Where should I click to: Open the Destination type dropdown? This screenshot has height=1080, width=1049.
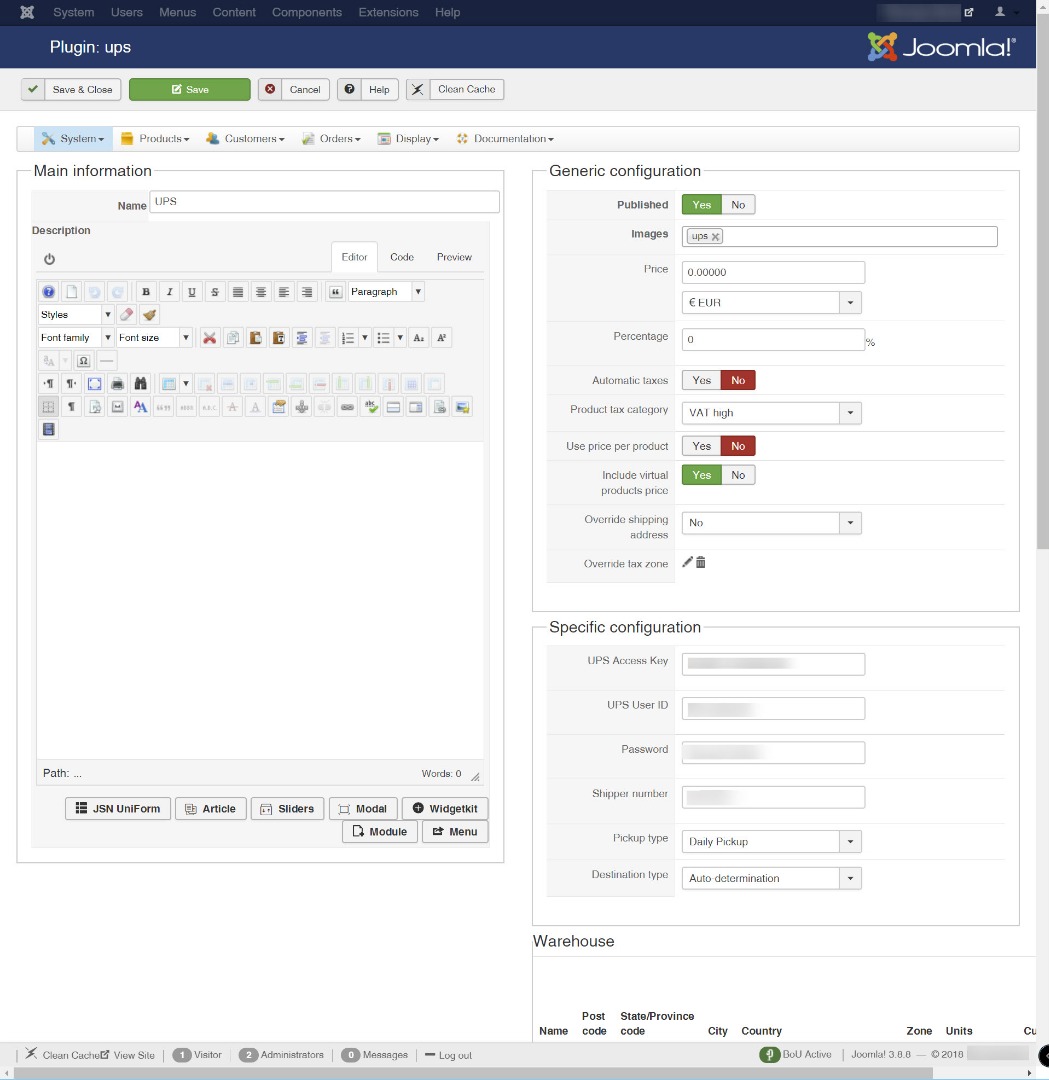point(771,878)
